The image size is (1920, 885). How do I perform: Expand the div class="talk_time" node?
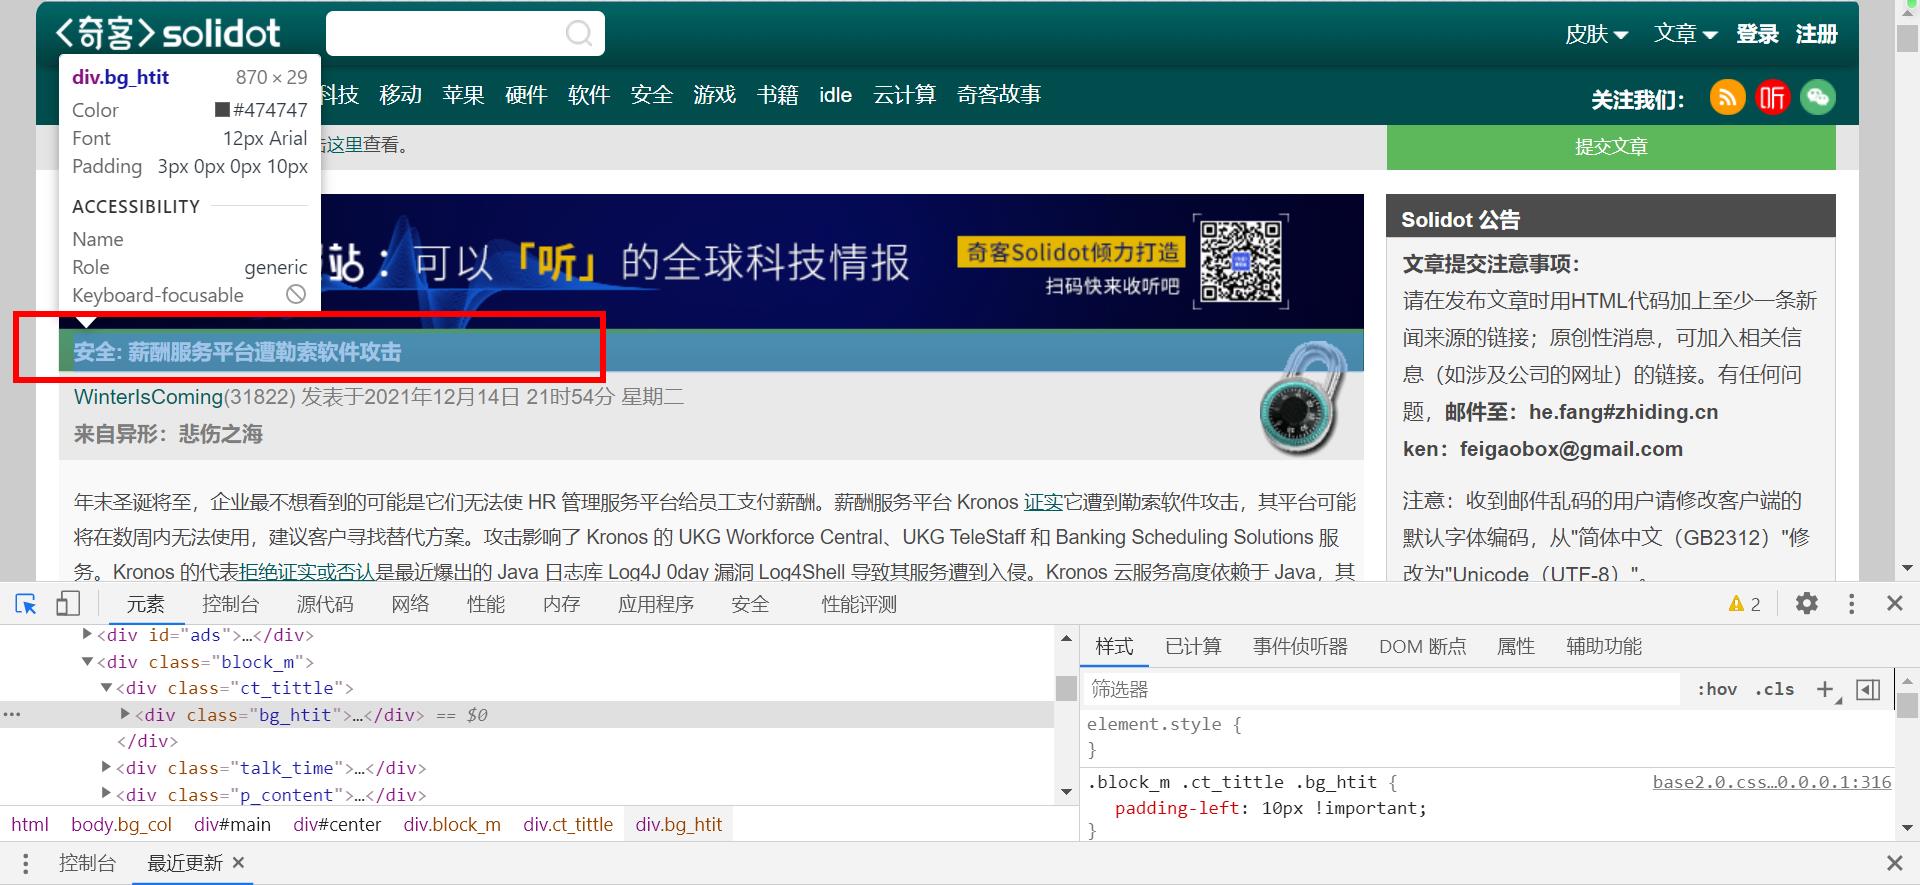pos(106,767)
